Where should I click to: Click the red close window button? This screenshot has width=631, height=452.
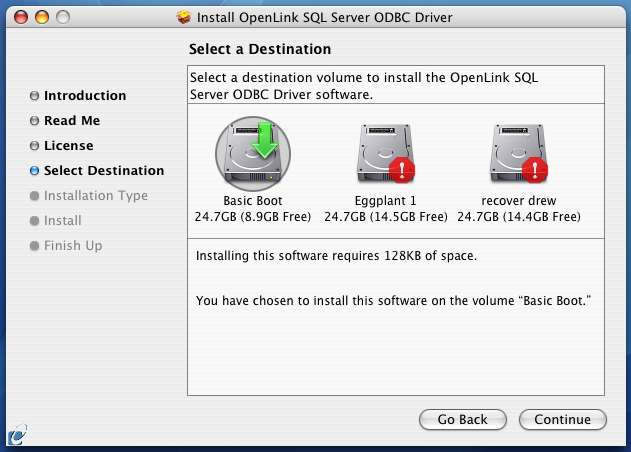click(x=21, y=17)
